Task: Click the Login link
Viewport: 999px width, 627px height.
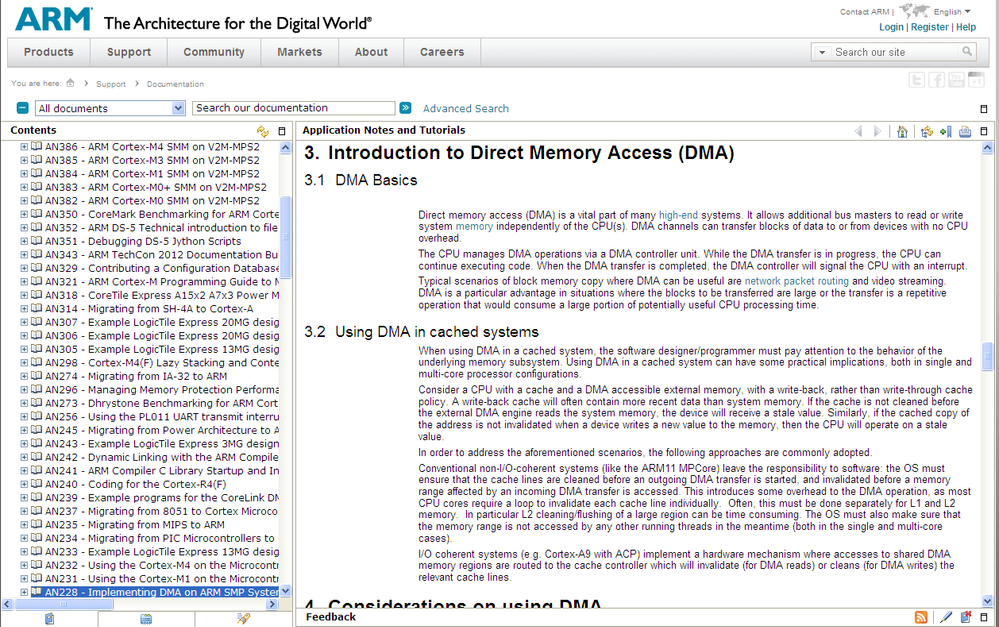Action: pos(891,27)
